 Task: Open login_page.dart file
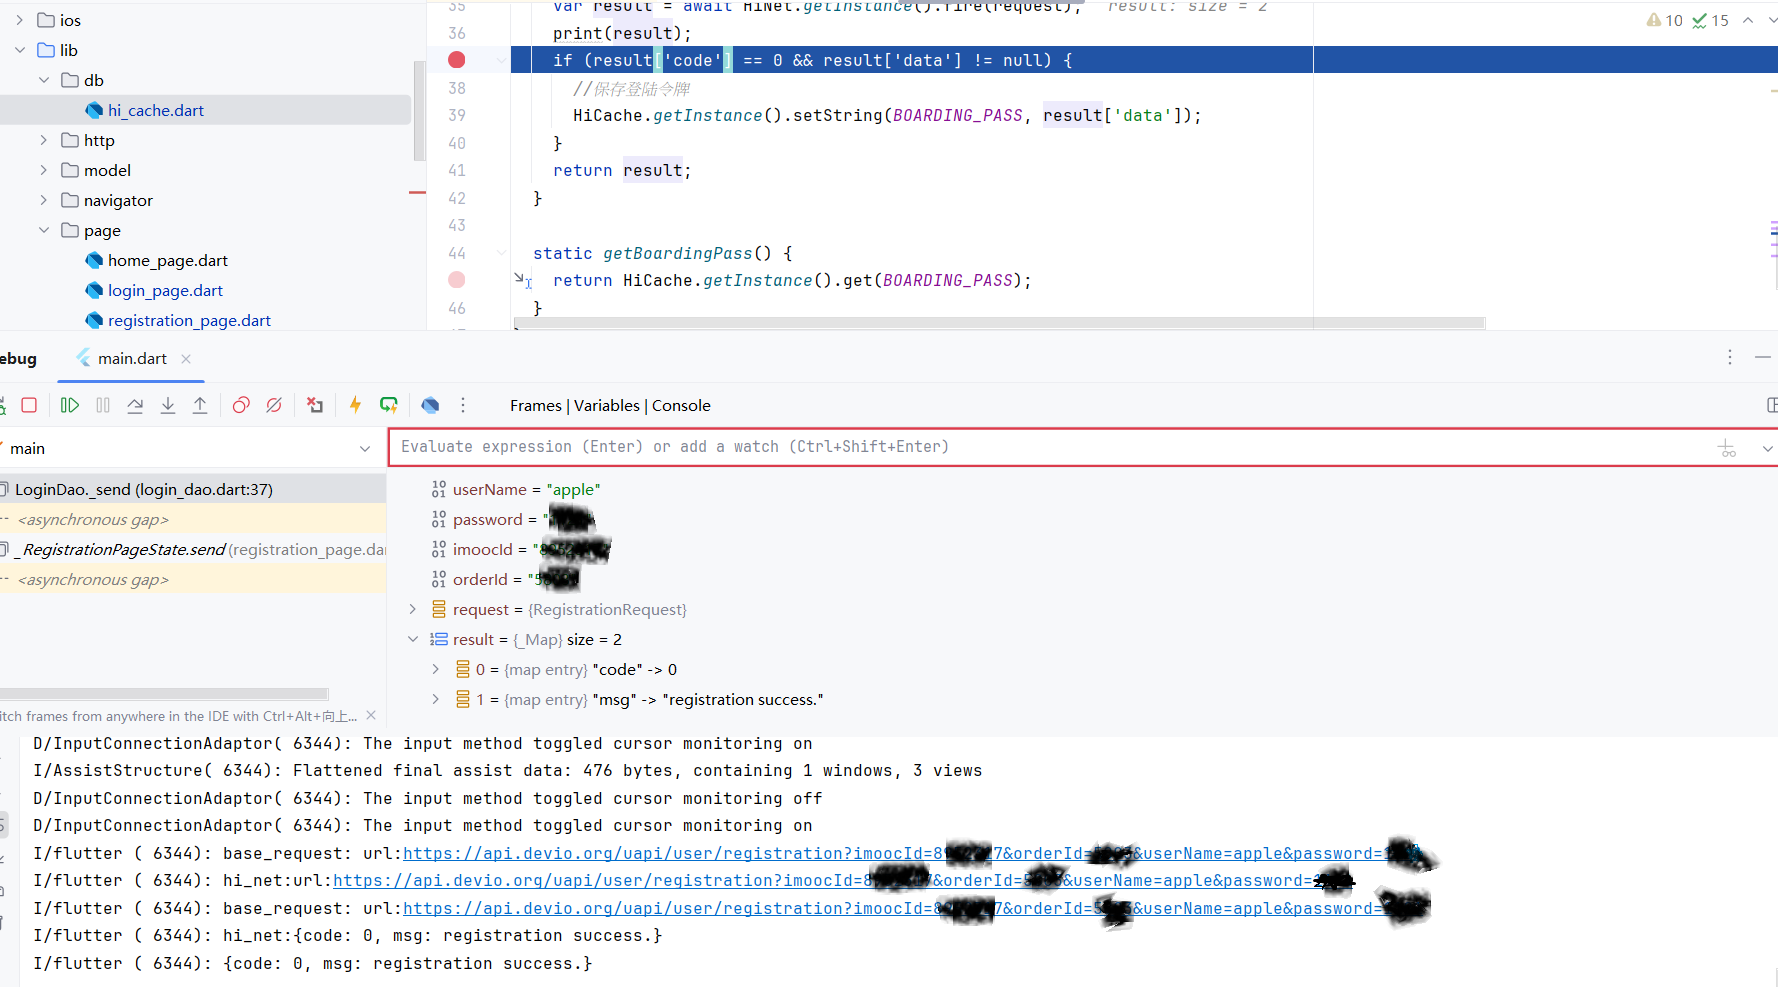coord(165,290)
